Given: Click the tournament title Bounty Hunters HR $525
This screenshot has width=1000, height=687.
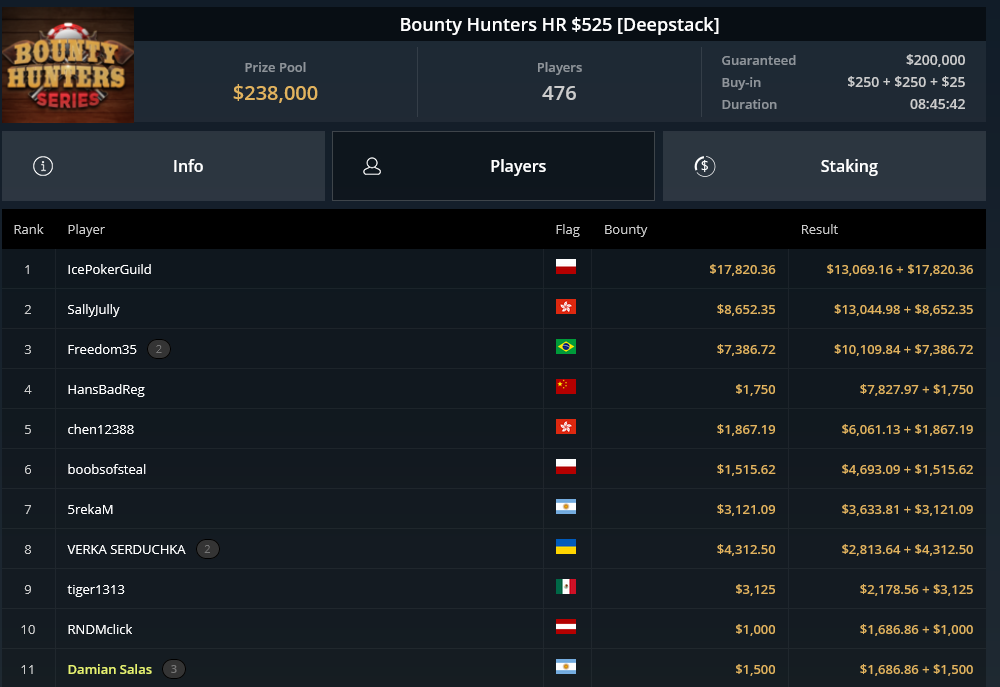Looking at the screenshot, I should [559, 24].
